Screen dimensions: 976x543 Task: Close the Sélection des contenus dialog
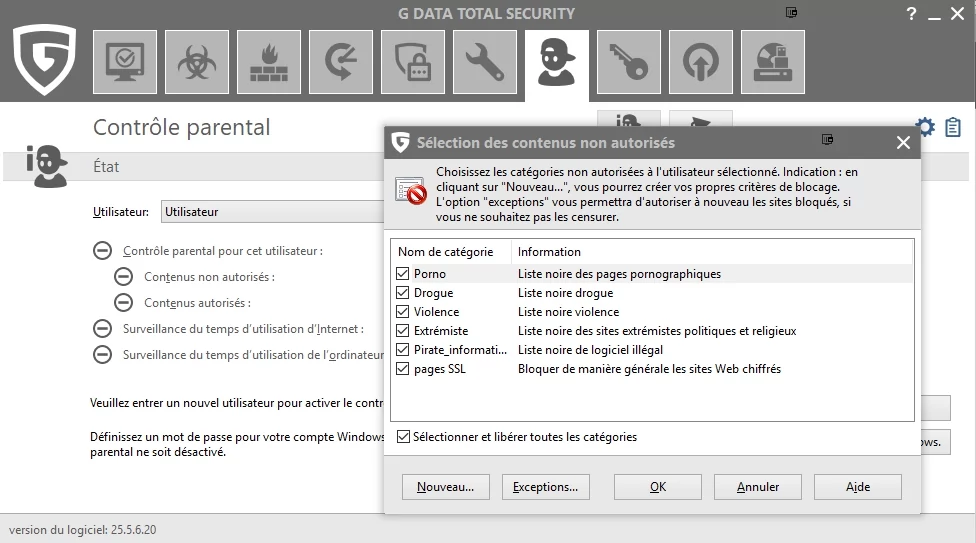[903, 143]
